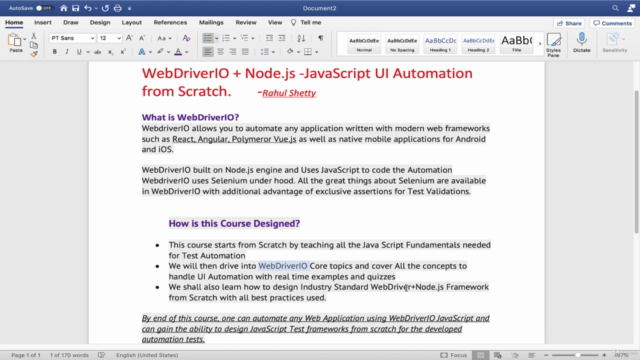Apply the No Spacing style
The image size is (640, 360).
click(402, 44)
